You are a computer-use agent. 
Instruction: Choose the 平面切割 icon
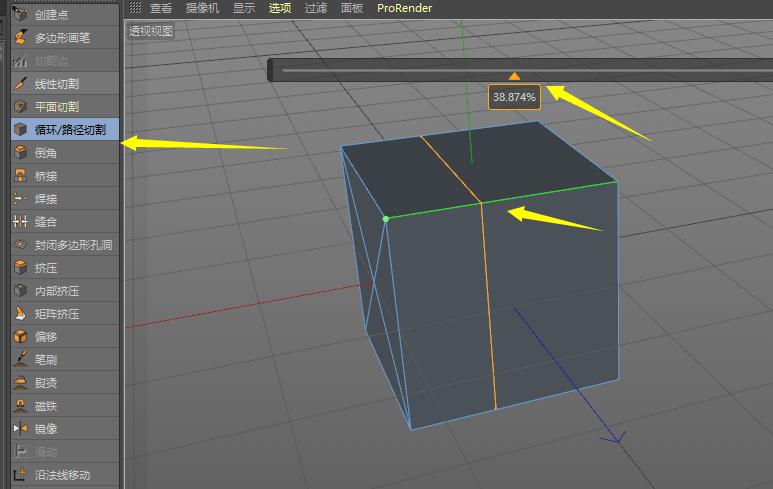[x=20, y=106]
